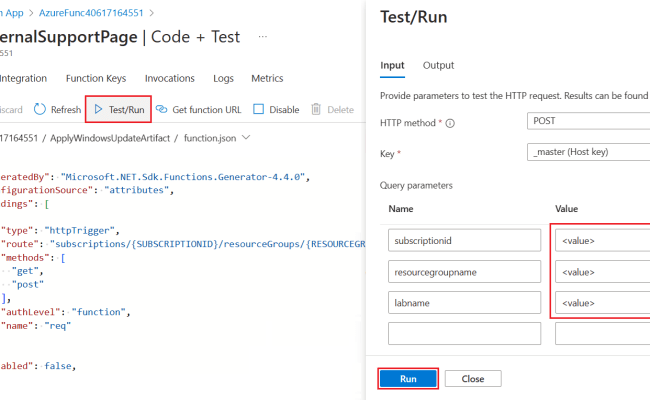Click the Get function URL link icon

tap(161, 109)
